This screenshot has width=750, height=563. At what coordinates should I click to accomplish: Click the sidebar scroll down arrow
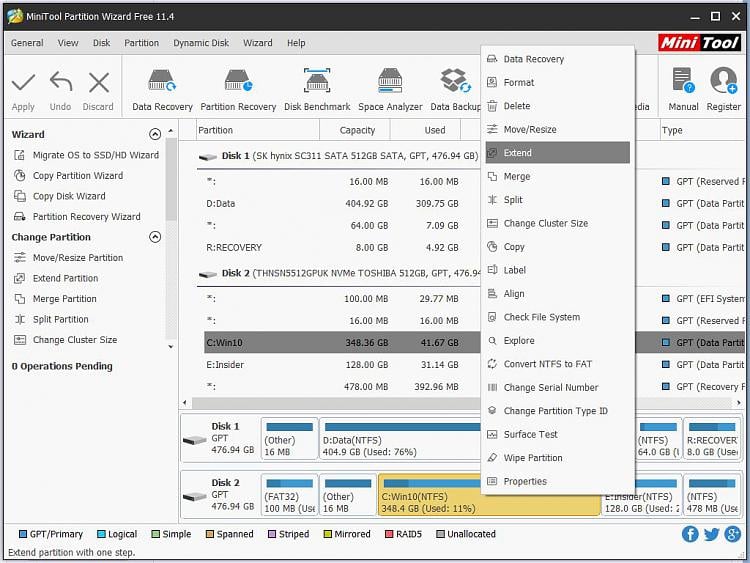click(171, 347)
